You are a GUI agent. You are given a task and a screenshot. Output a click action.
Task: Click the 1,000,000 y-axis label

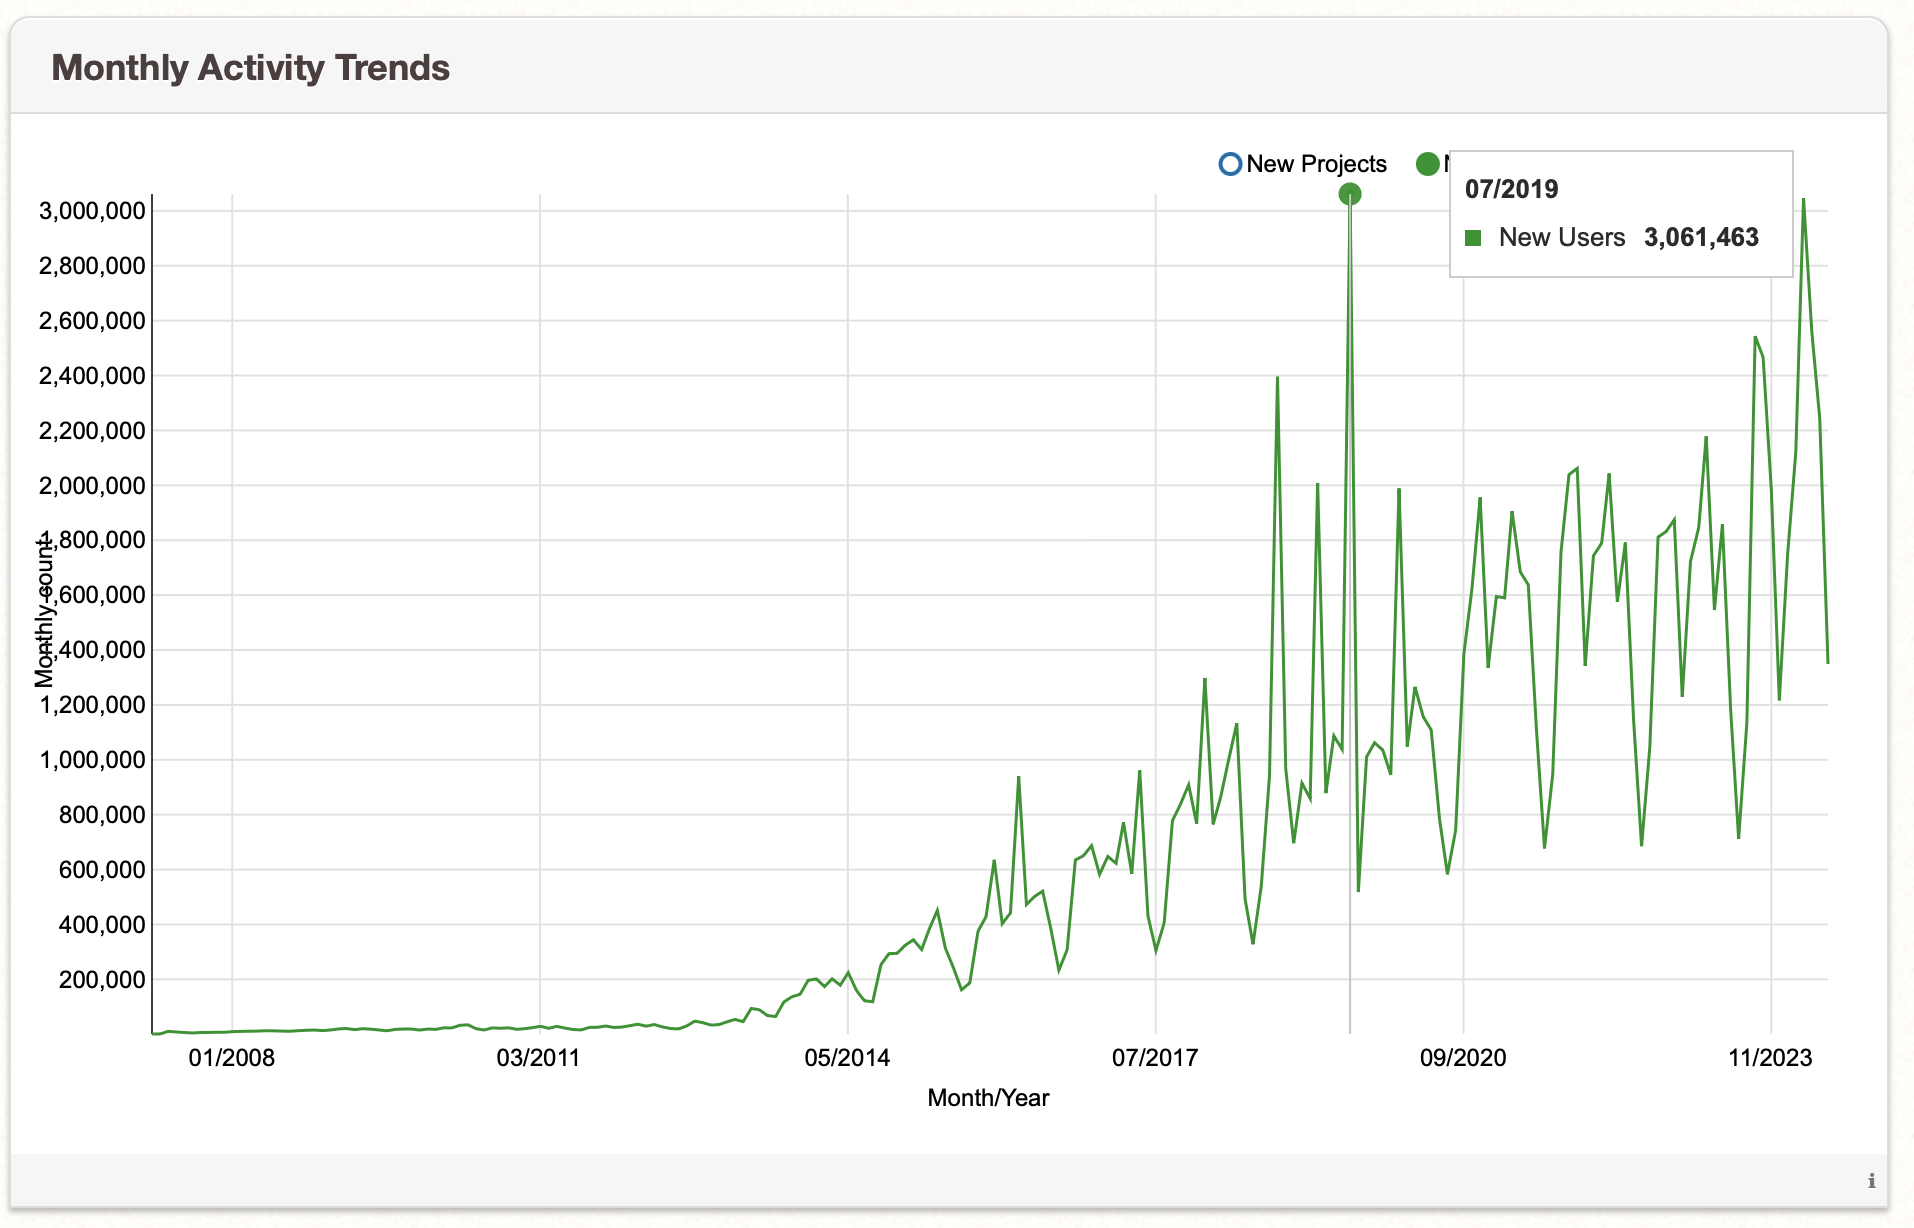click(x=92, y=760)
